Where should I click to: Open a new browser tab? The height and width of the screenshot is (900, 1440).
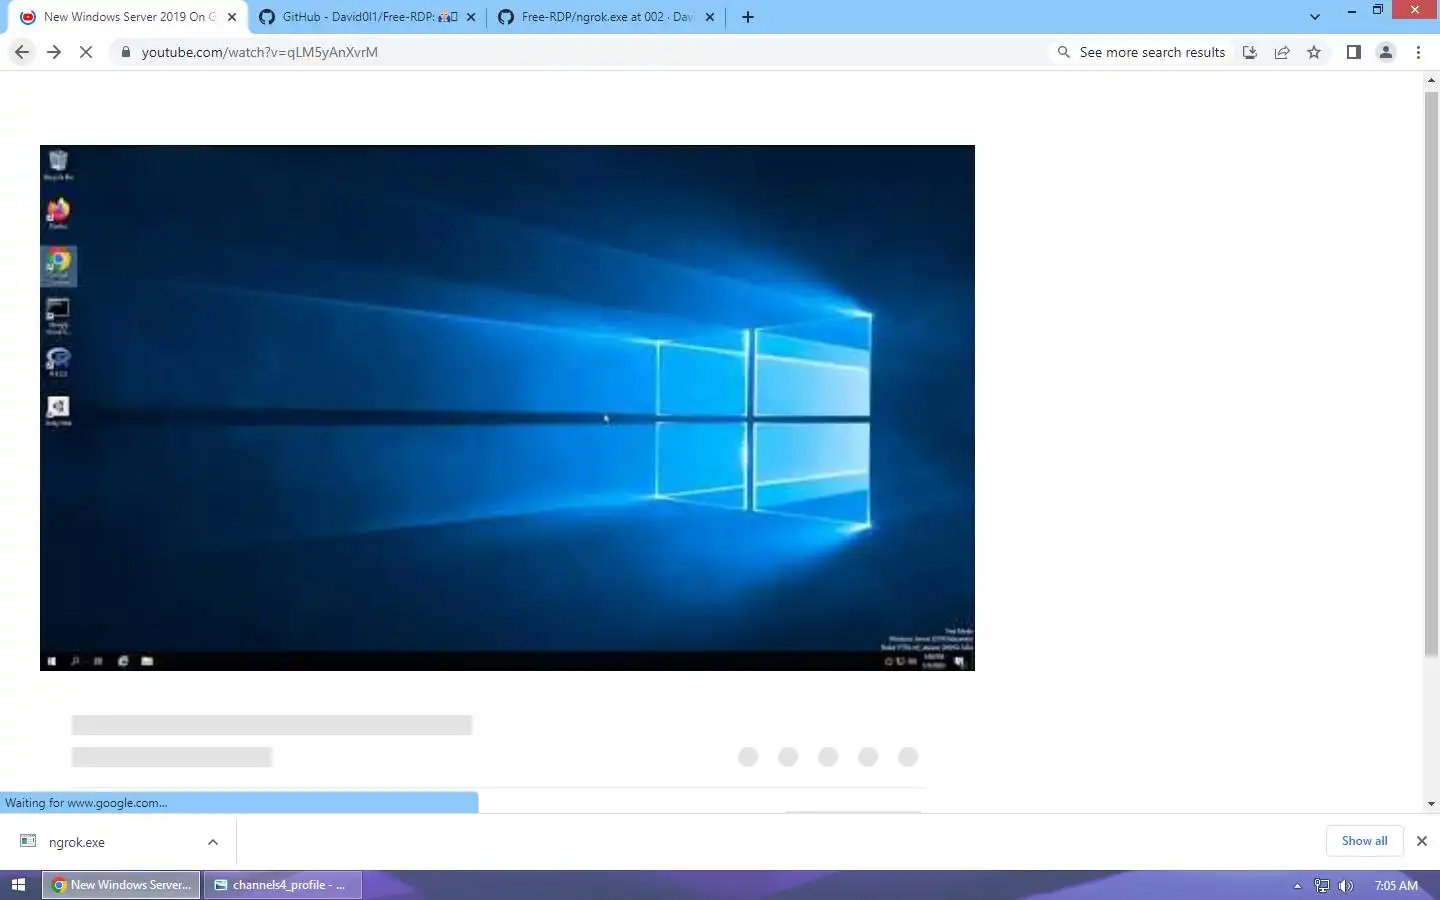(x=748, y=17)
